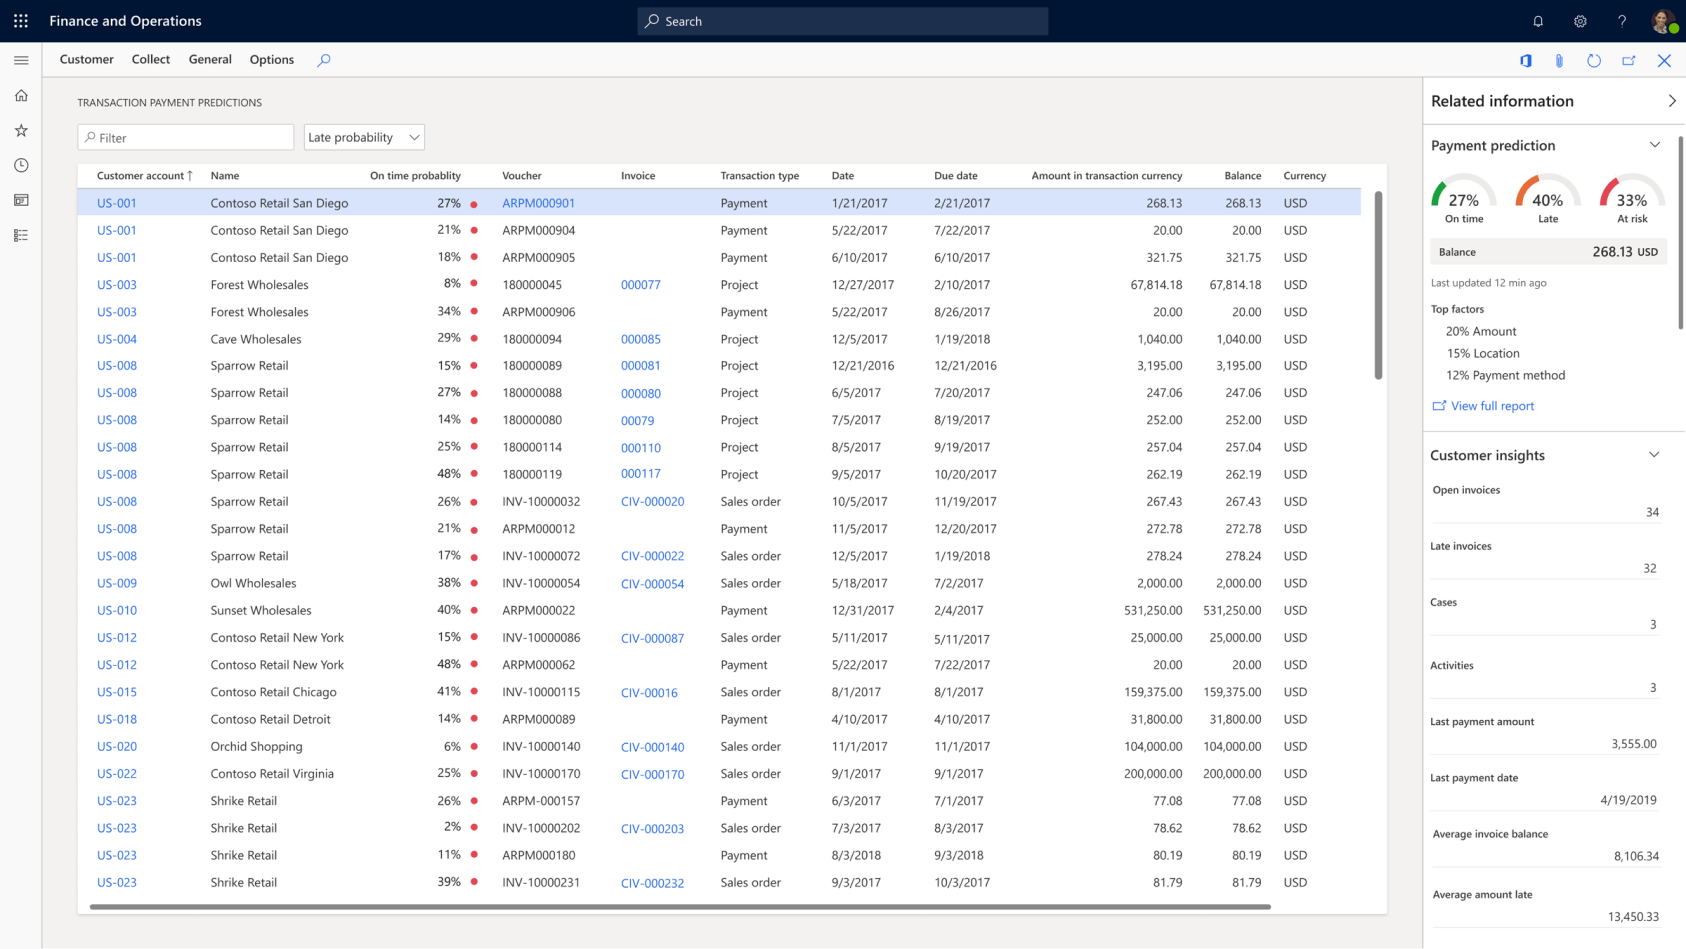Screen dimensions: 1686x949
Task: Open Modules list icon in the sidebar
Action: [x=21, y=235]
